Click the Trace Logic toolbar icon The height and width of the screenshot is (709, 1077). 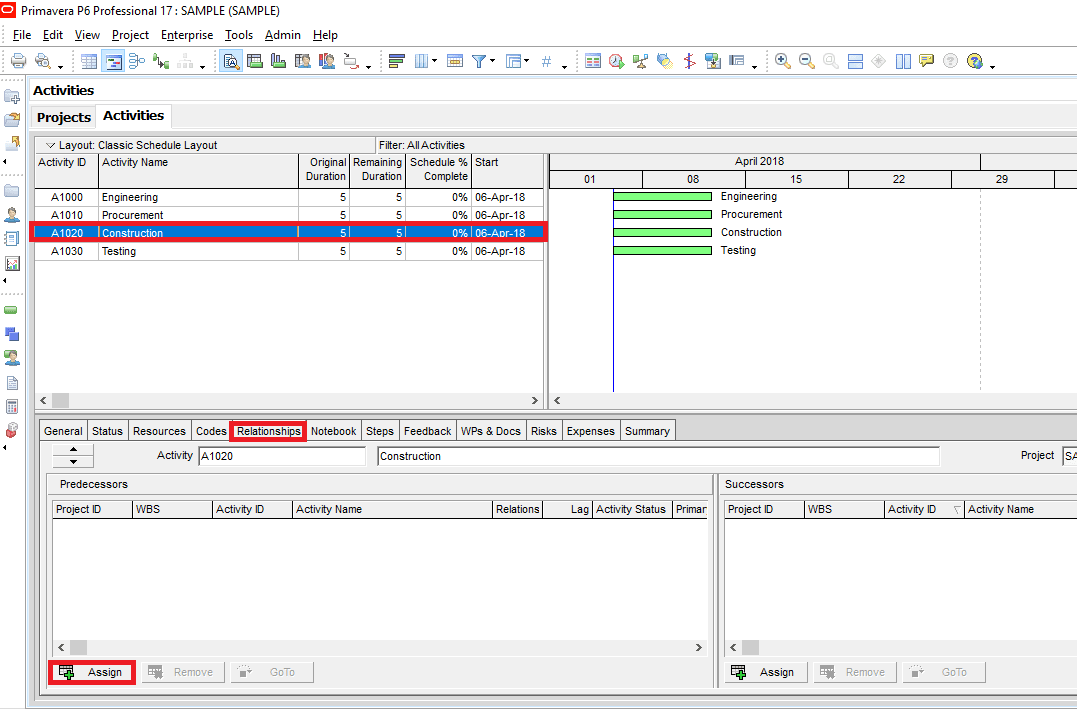161,61
